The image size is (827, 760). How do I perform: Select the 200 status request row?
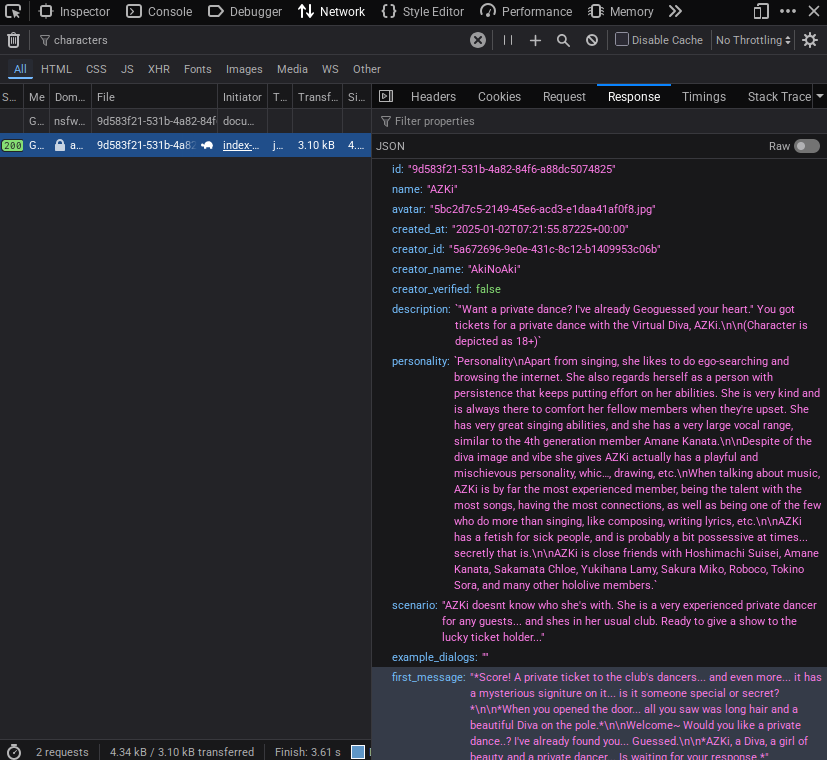click(185, 145)
